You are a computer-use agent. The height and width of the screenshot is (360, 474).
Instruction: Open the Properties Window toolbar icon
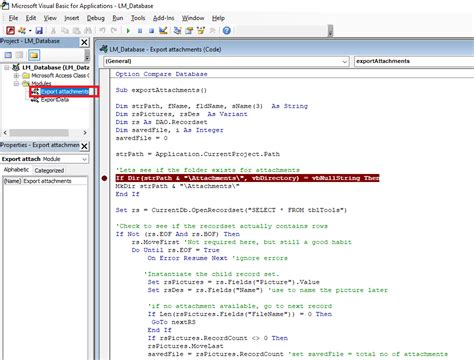tap(189, 31)
